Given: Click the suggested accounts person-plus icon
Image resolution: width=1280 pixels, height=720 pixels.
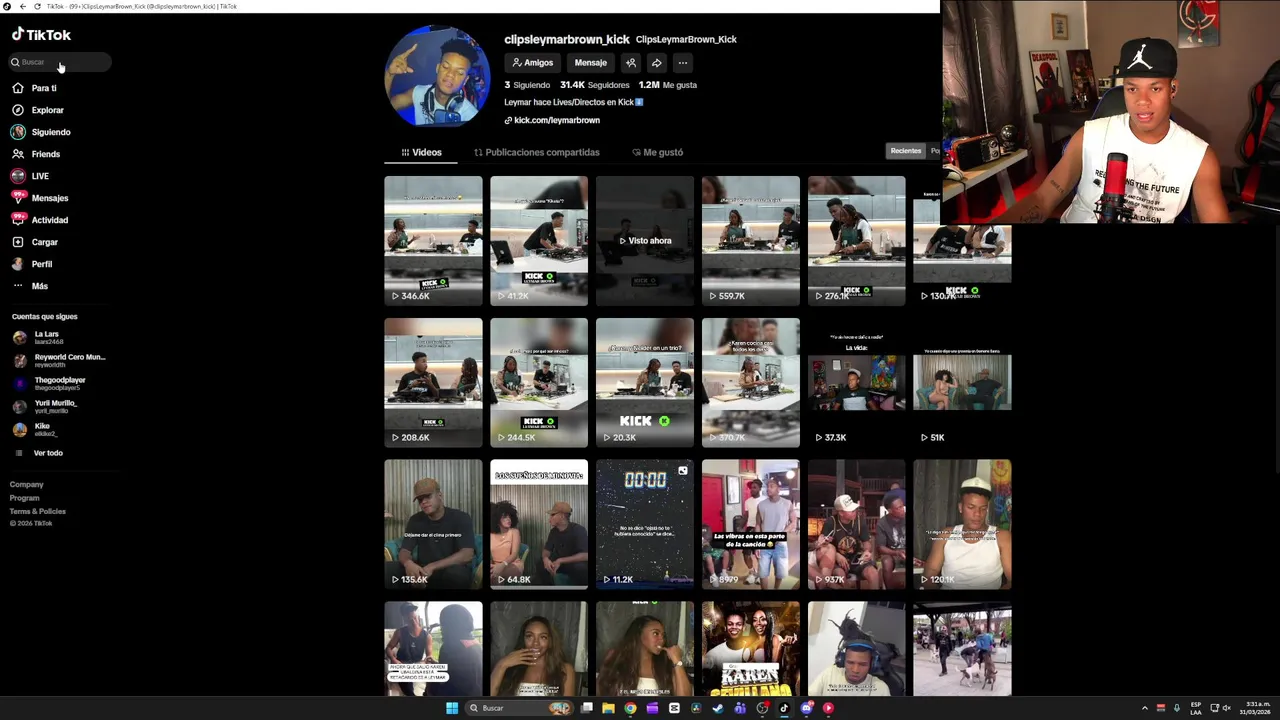Looking at the screenshot, I should pos(631,63).
